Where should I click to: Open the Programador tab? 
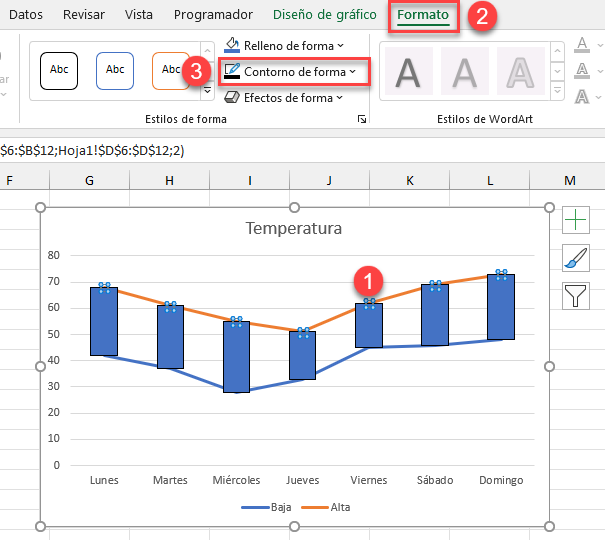(x=213, y=15)
